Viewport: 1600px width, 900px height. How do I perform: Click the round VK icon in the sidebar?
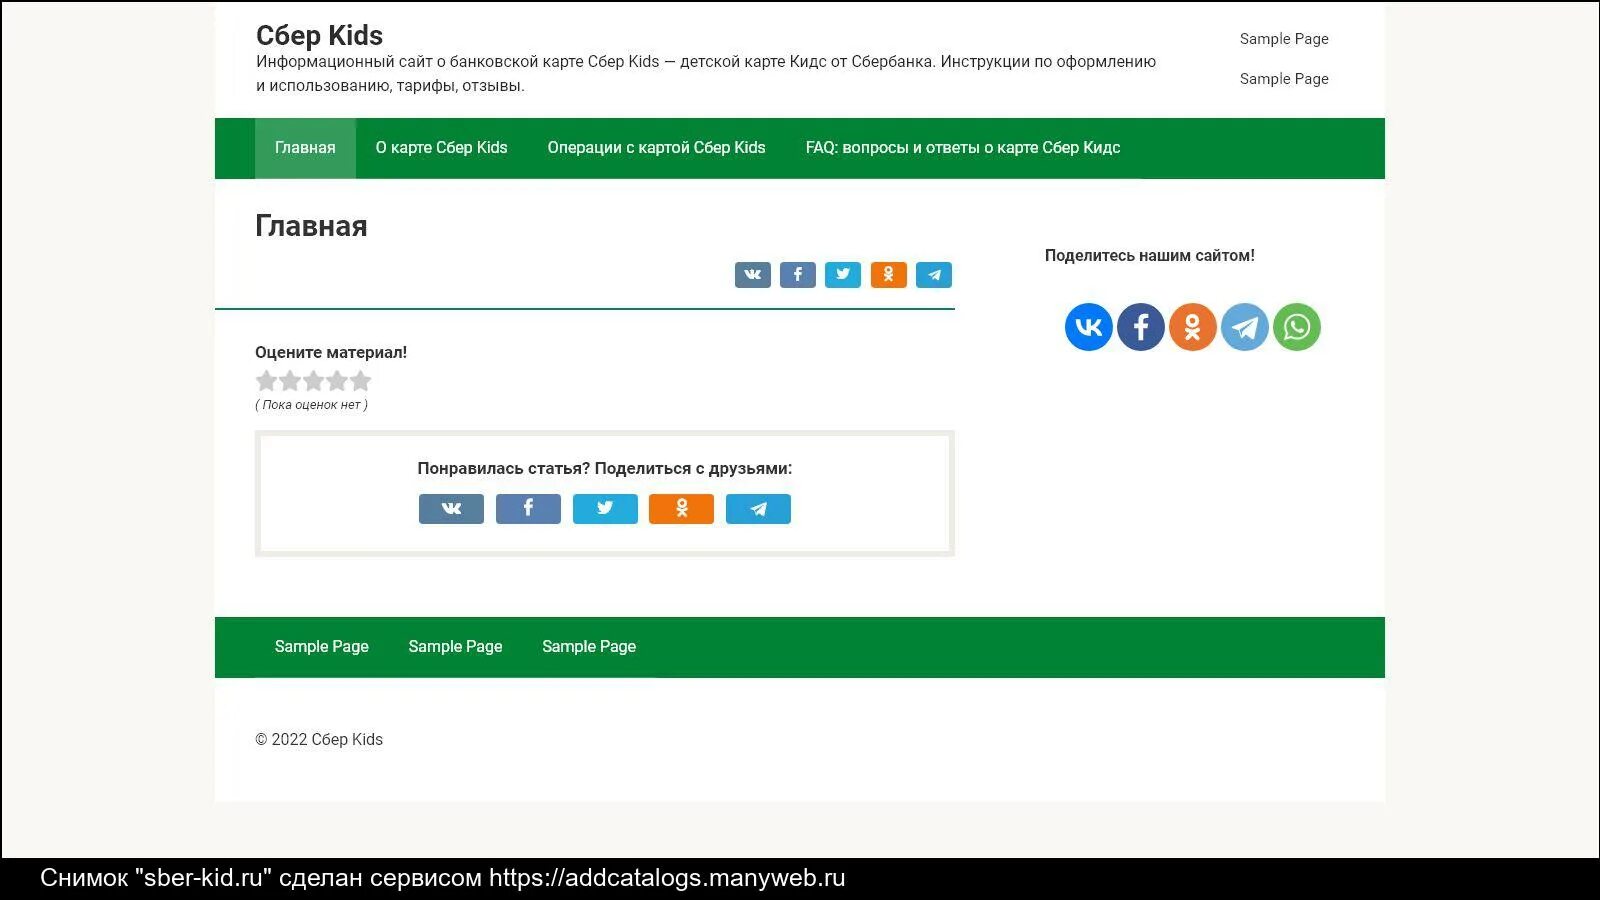coord(1089,327)
